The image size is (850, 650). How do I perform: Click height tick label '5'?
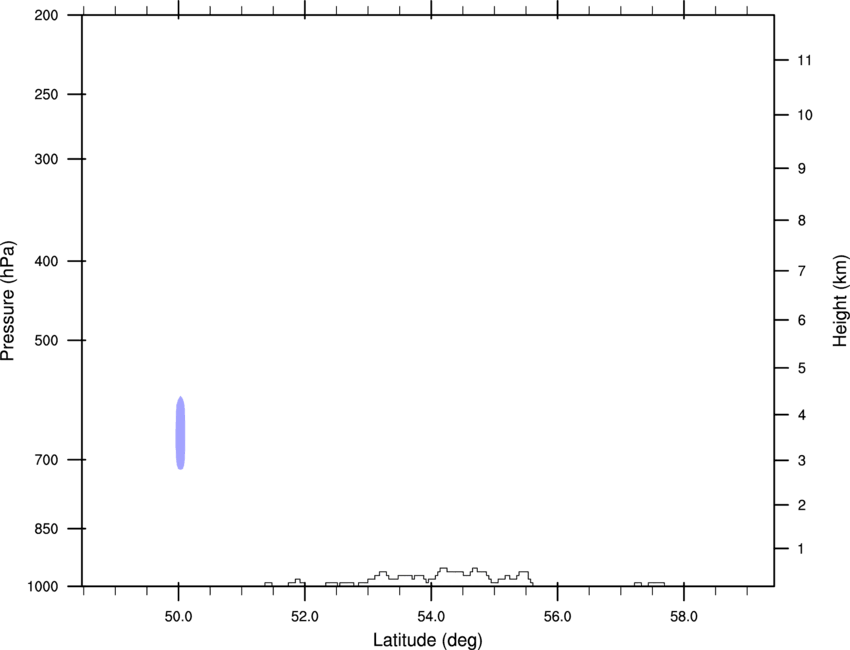click(802, 368)
